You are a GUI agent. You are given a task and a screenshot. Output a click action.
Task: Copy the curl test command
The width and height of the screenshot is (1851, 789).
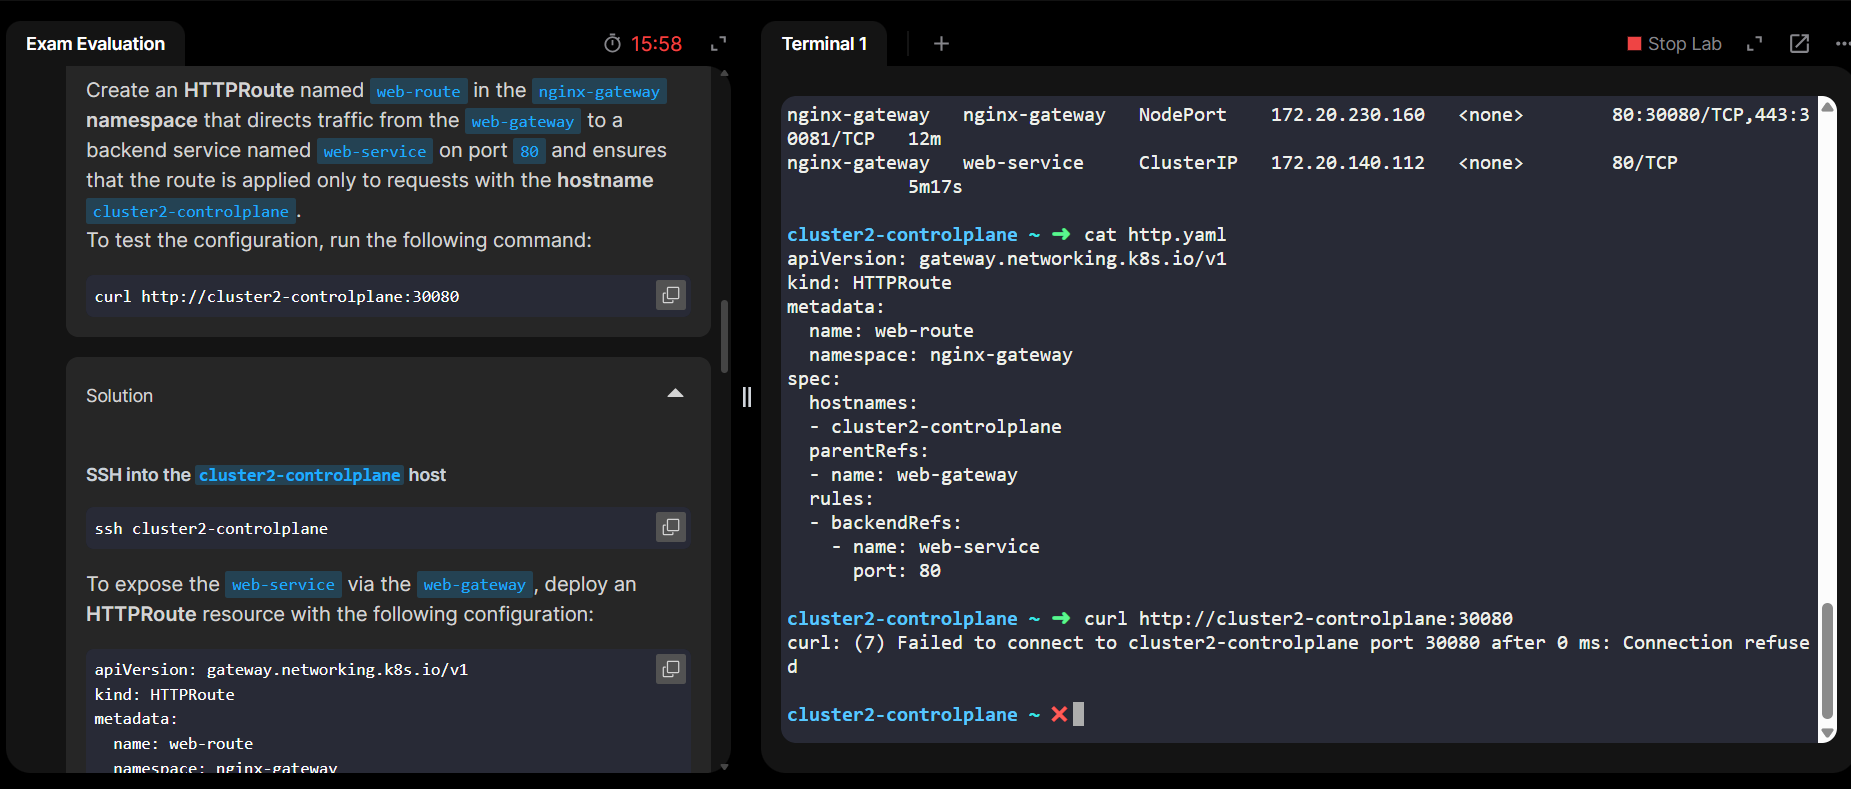pos(670,295)
